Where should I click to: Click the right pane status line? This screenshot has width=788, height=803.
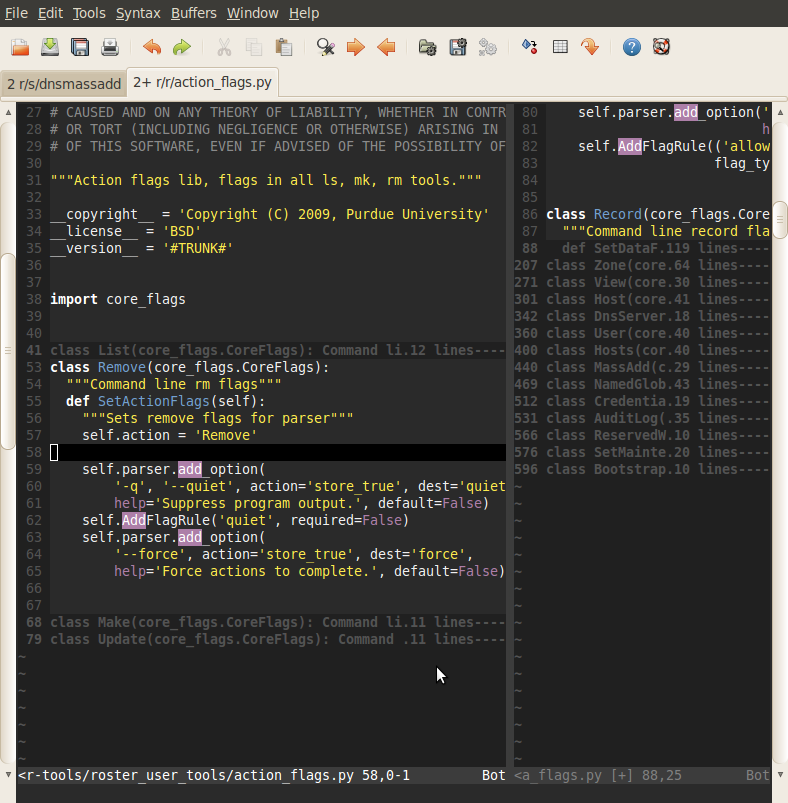point(642,775)
